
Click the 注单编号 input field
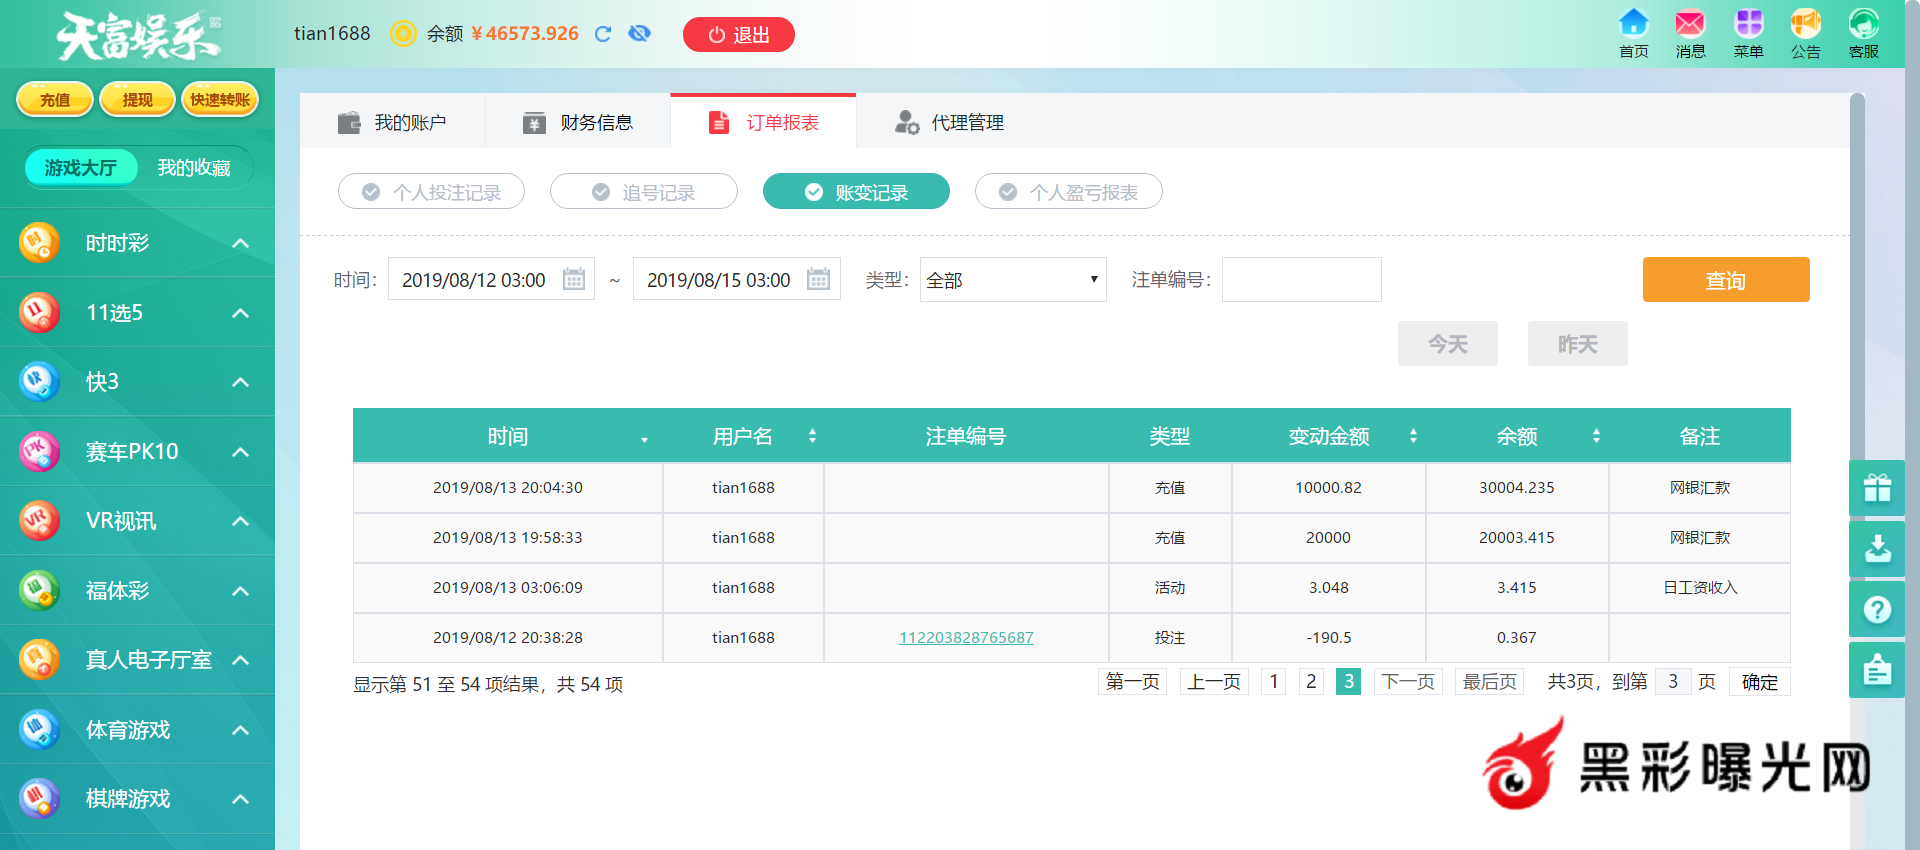click(1301, 280)
